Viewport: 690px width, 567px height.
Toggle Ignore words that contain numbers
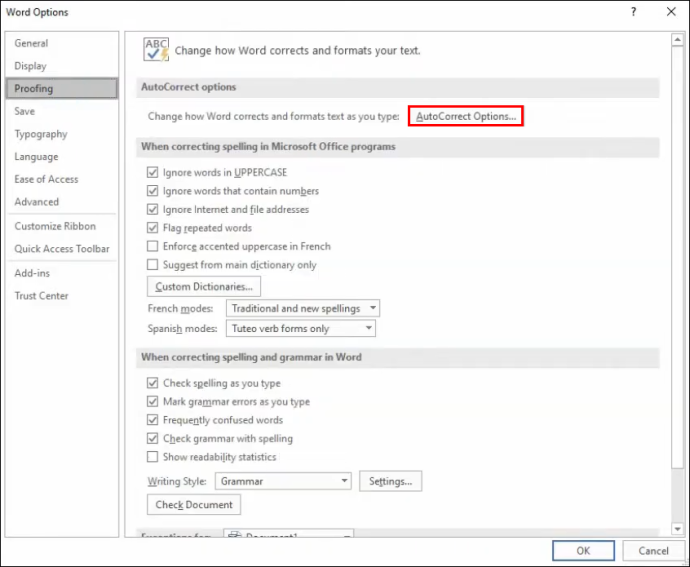pyautogui.click(x=152, y=191)
